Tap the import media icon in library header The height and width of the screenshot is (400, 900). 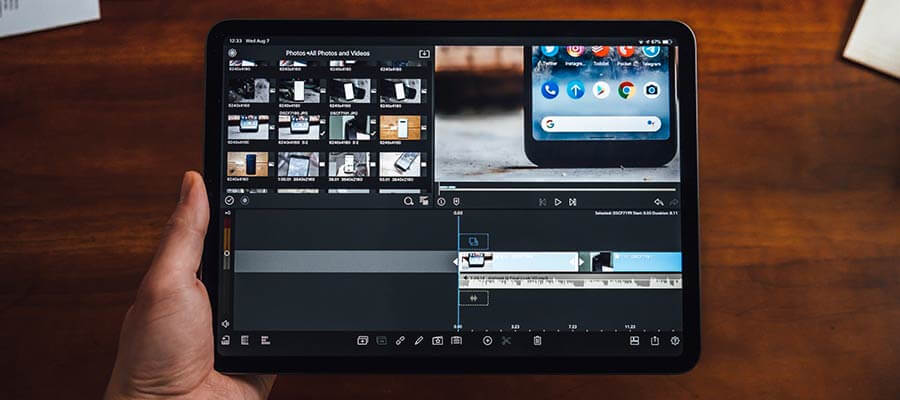click(x=424, y=53)
